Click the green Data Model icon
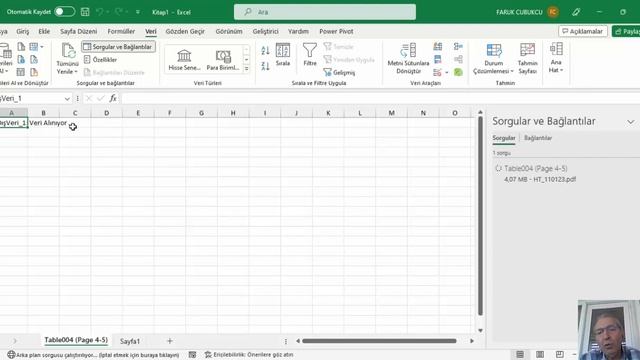 [458, 72]
